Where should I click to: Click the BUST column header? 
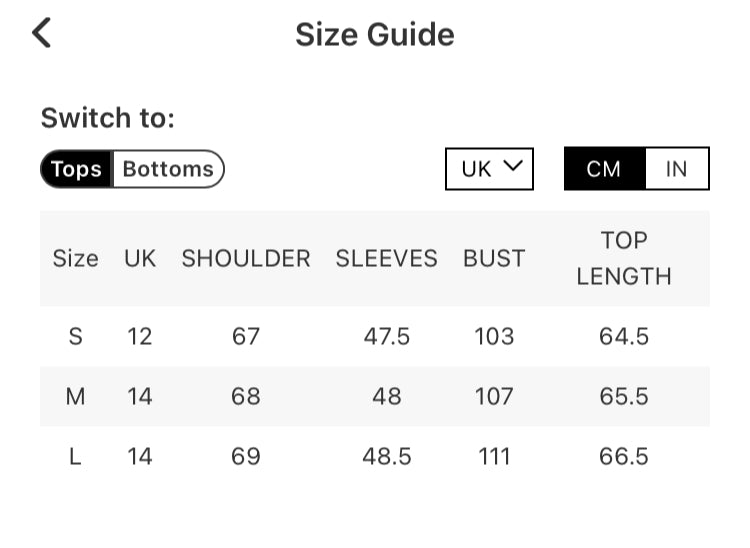tap(494, 258)
